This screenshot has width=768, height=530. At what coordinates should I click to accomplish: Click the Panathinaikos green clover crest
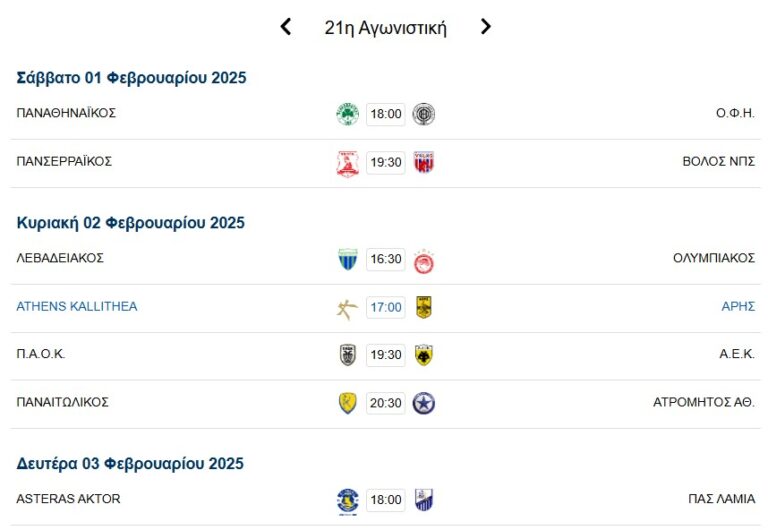(x=347, y=114)
